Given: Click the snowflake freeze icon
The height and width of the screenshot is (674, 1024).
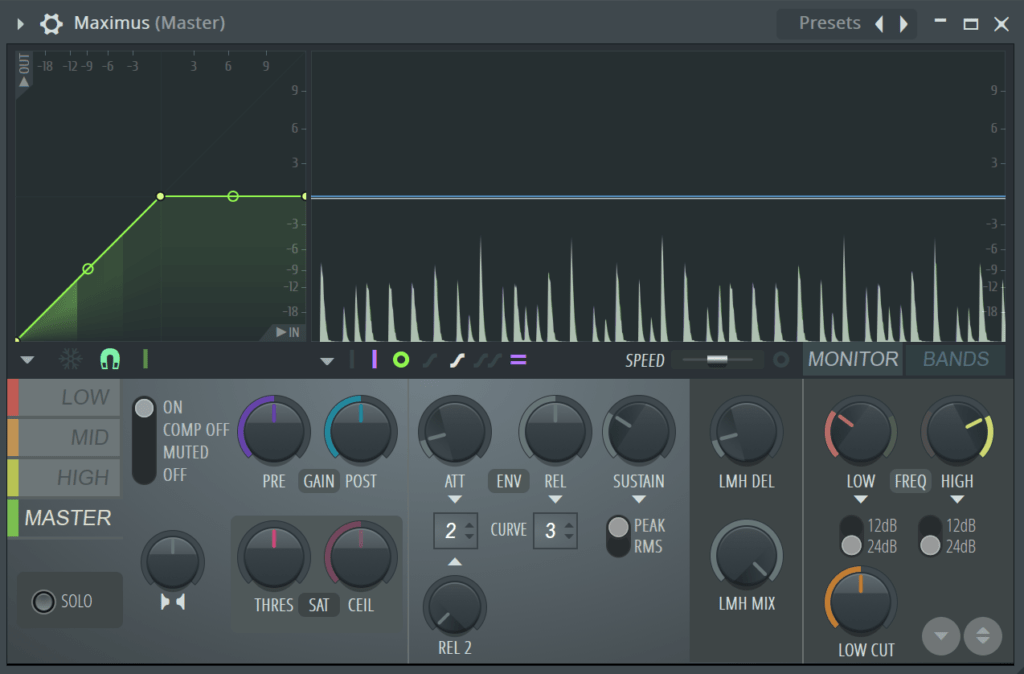Looking at the screenshot, I should click(x=71, y=359).
